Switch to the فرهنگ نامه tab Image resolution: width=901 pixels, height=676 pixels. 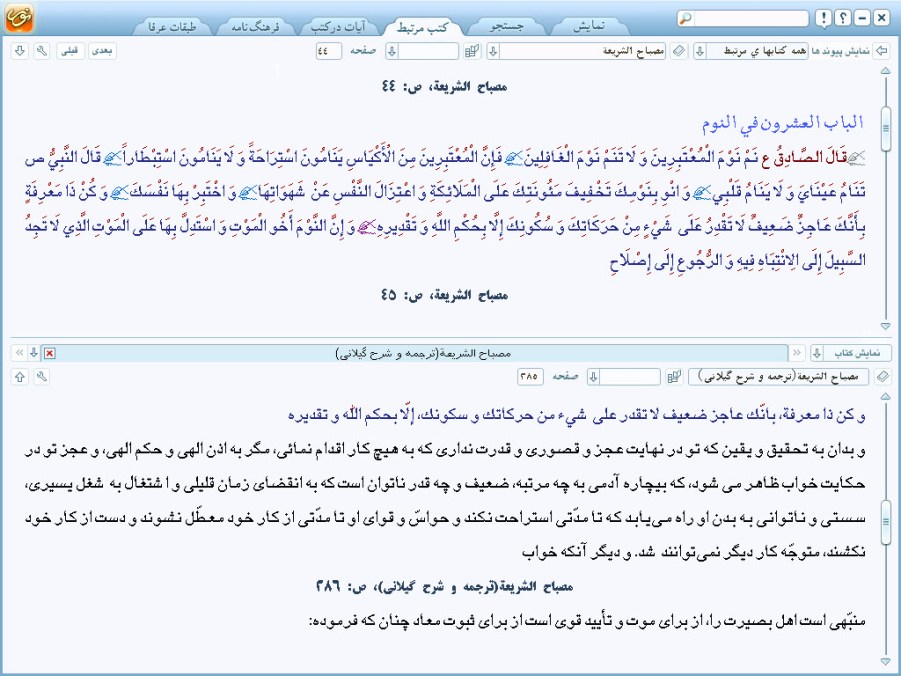click(255, 26)
